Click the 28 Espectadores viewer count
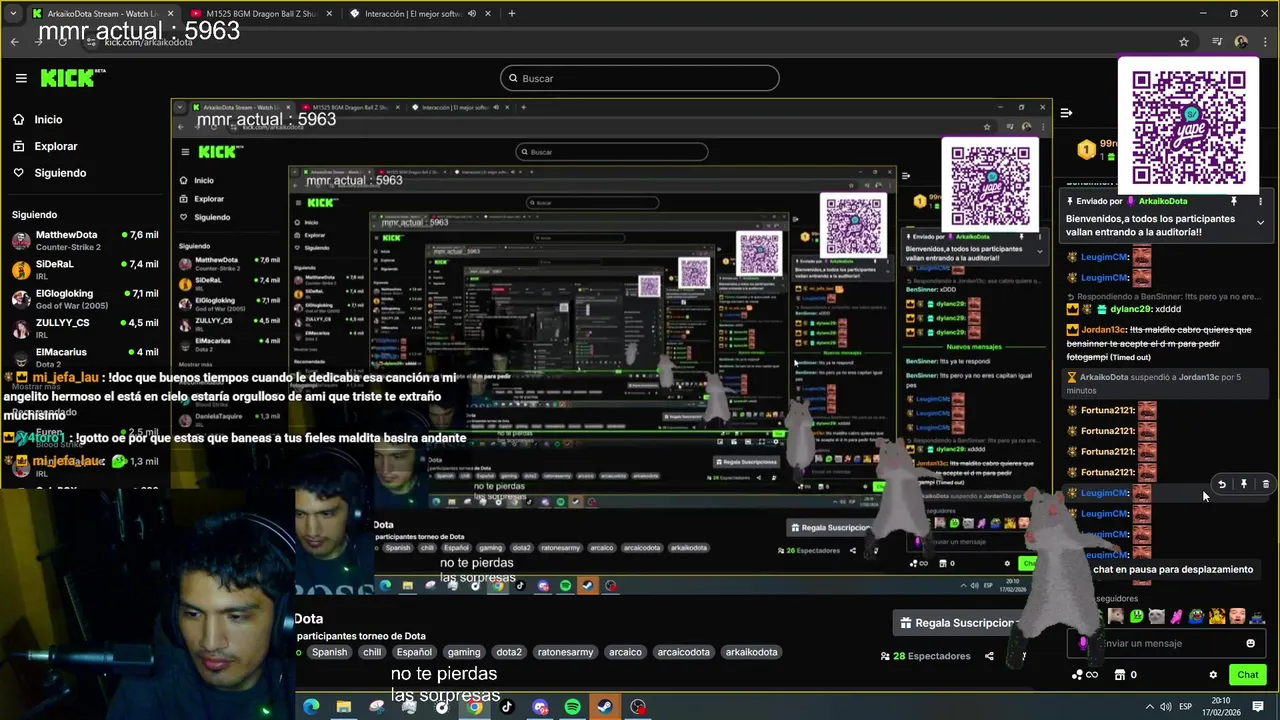The image size is (1280, 720). pos(925,656)
